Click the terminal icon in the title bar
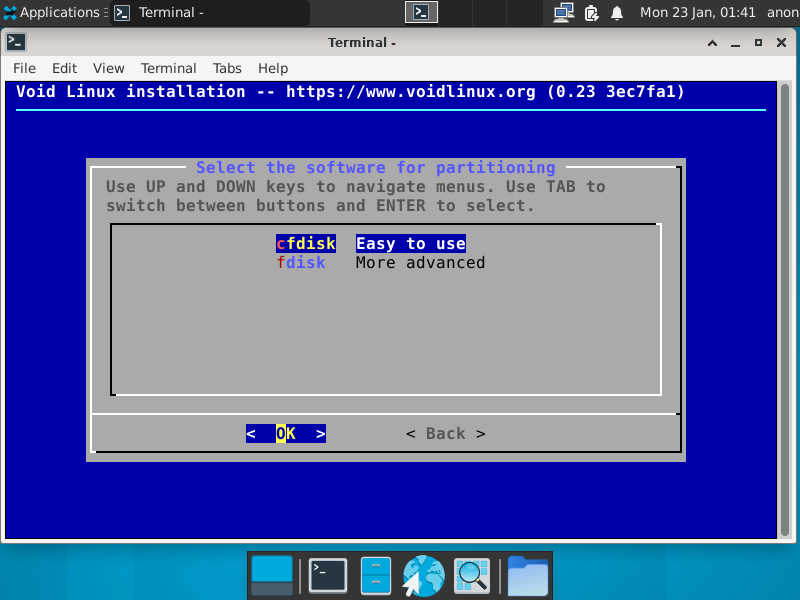 pos(16,42)
